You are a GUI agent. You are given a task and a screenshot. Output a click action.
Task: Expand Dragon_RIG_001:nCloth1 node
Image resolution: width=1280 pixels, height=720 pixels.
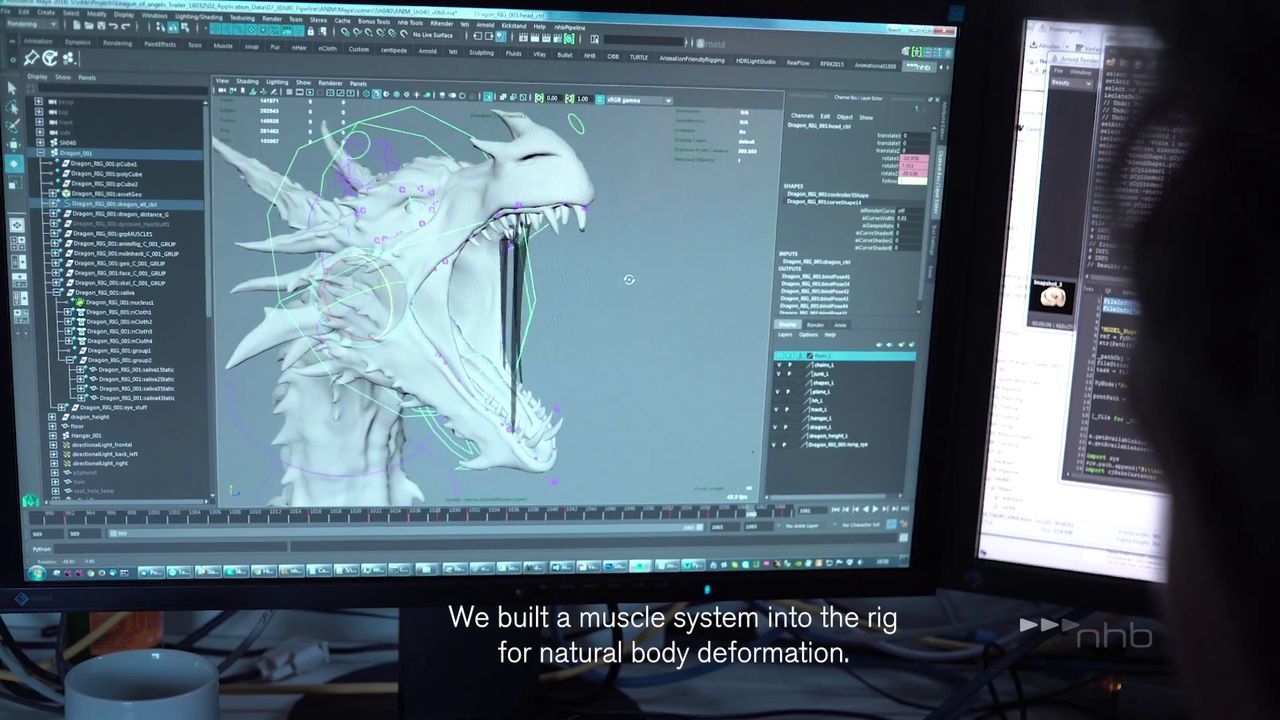[68, 312]
